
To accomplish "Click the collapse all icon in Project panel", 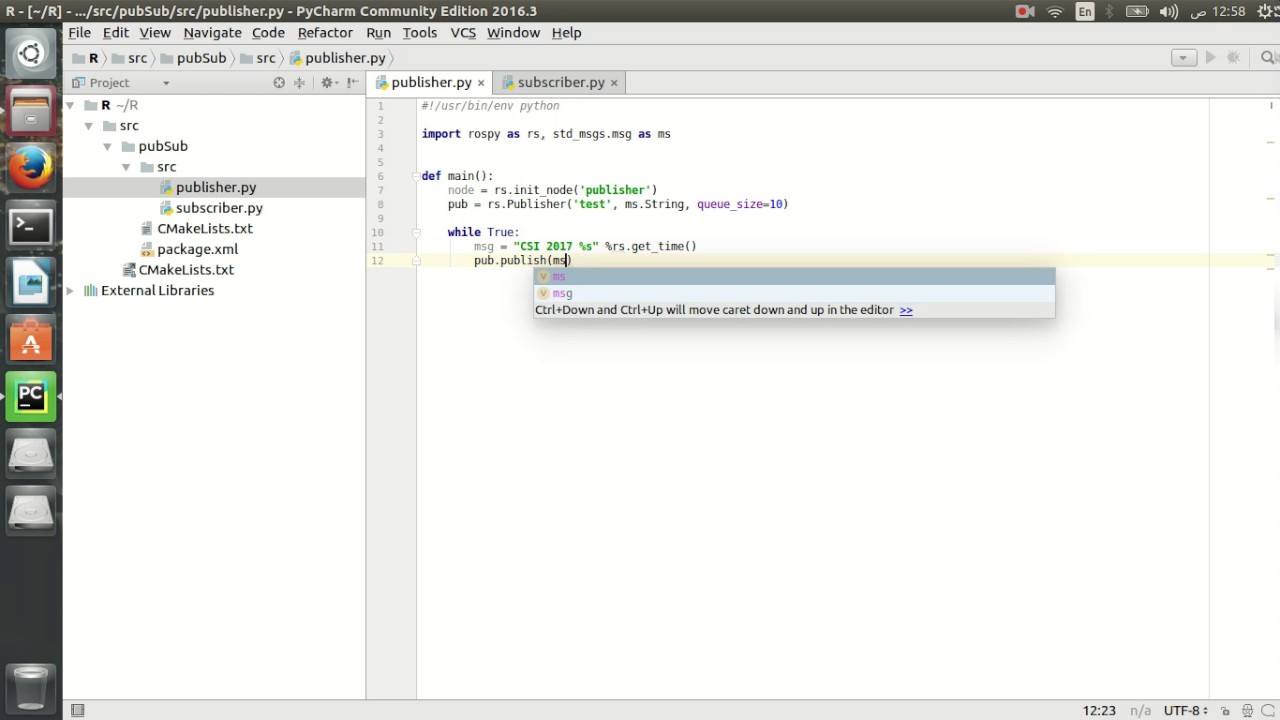I will point(299,83).
